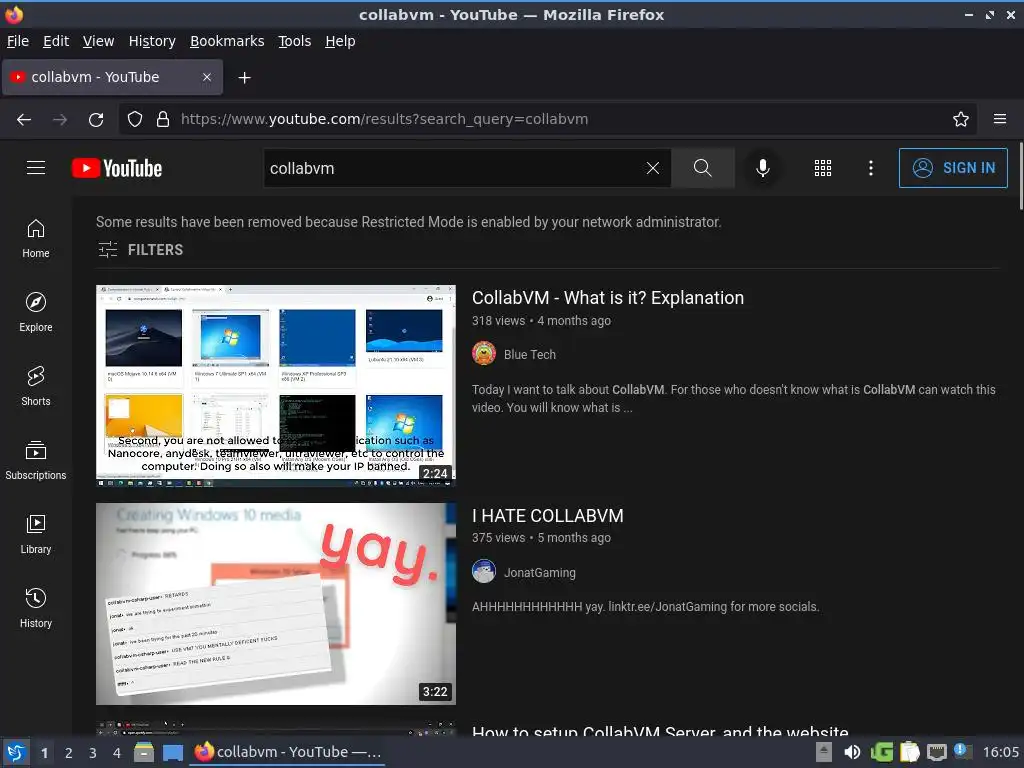The height and width of the screenshot is (768, 1024).
Task: Open 'CollabVM - What is it? Explanation' title
Action: point(608,298)
